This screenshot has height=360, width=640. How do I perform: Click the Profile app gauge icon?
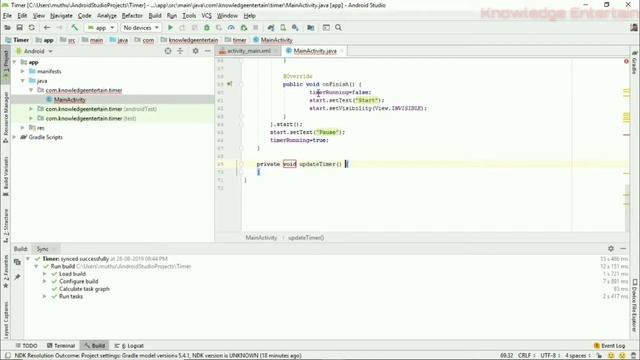pos(231,28)
